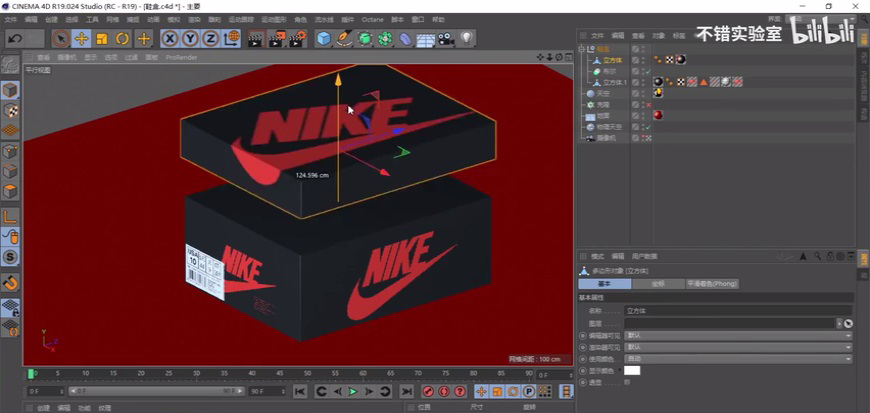This screenshot has width=870, height=413.
Task: Open the 文件 menu in the main menu bar
Action: [x=11, y=19]
